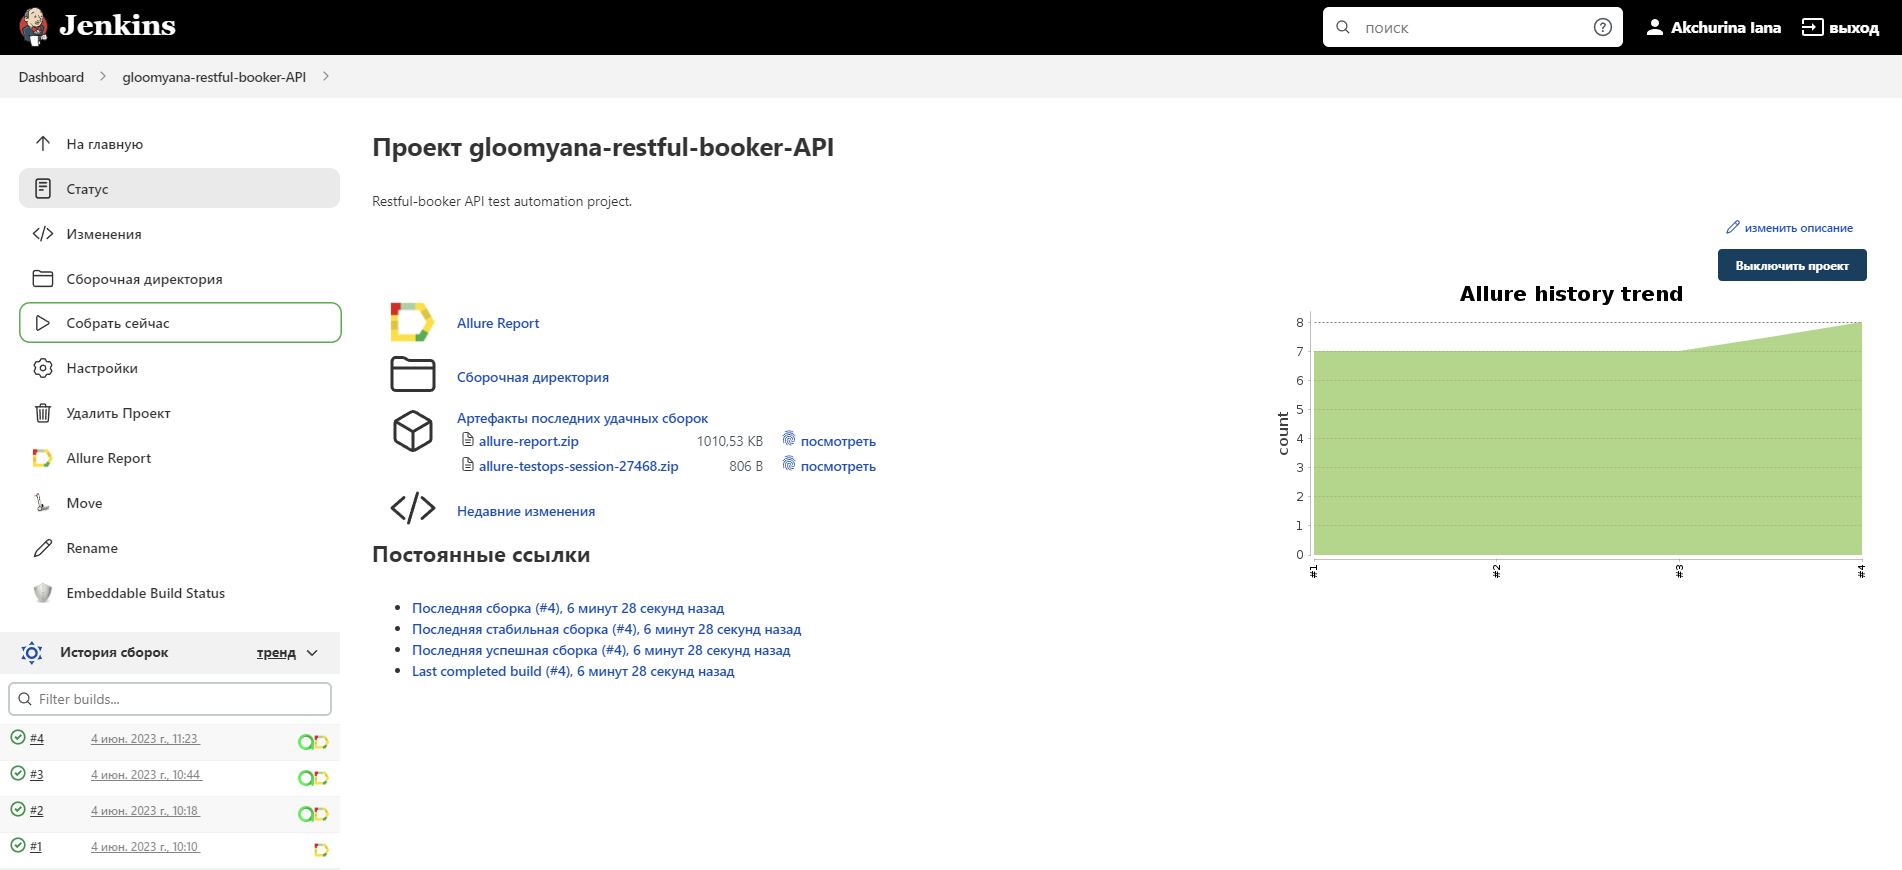Download allure-report.zip artifact

(528, 441)
